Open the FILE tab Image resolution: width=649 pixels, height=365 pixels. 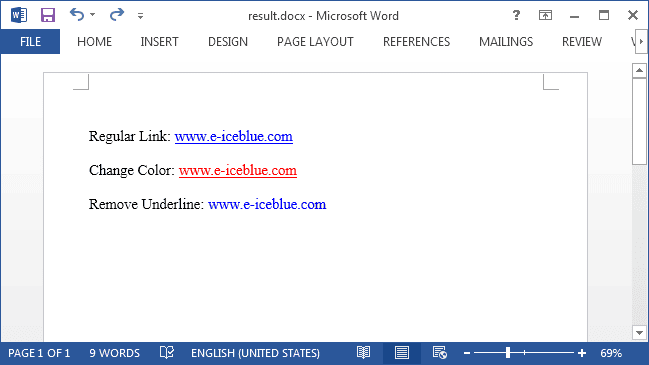click(30, 41)
